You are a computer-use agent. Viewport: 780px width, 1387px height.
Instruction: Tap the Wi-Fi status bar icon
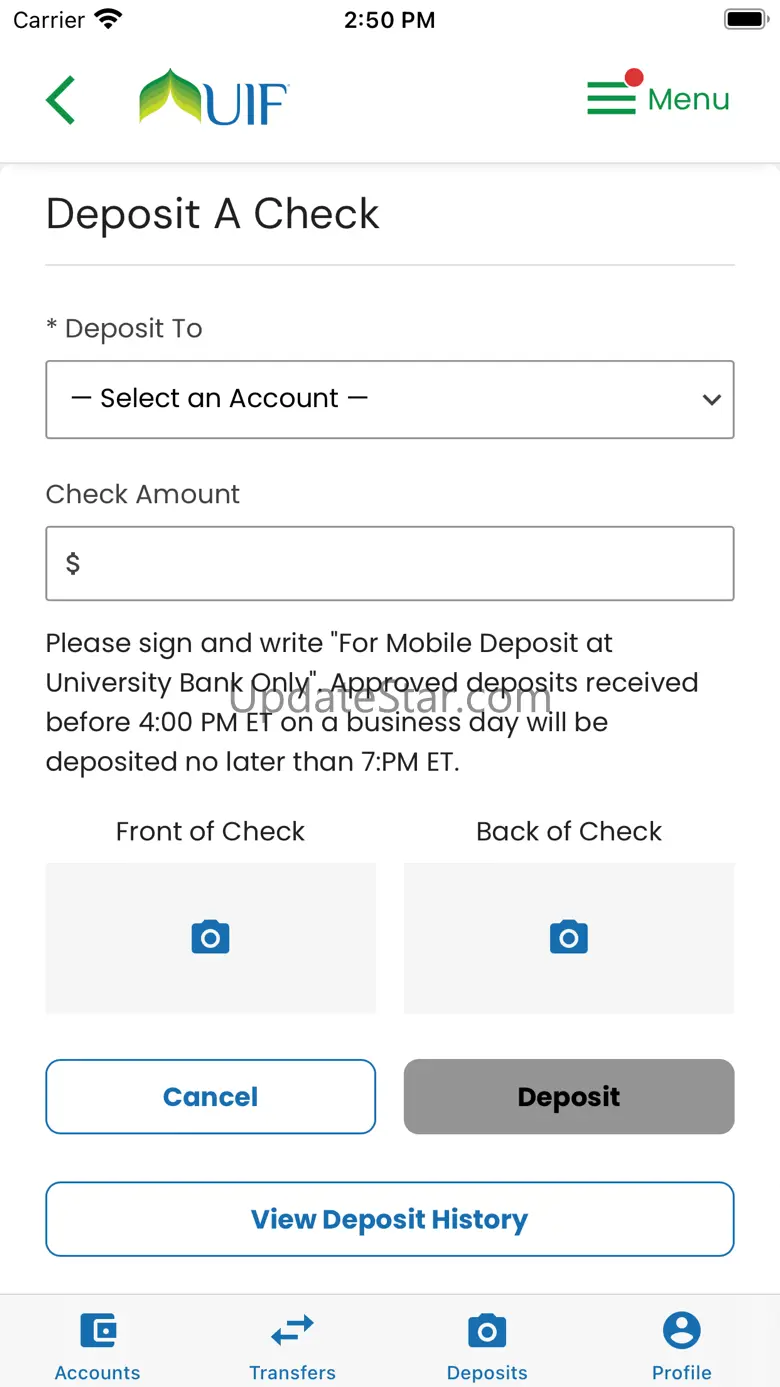[x=107, y=19]
